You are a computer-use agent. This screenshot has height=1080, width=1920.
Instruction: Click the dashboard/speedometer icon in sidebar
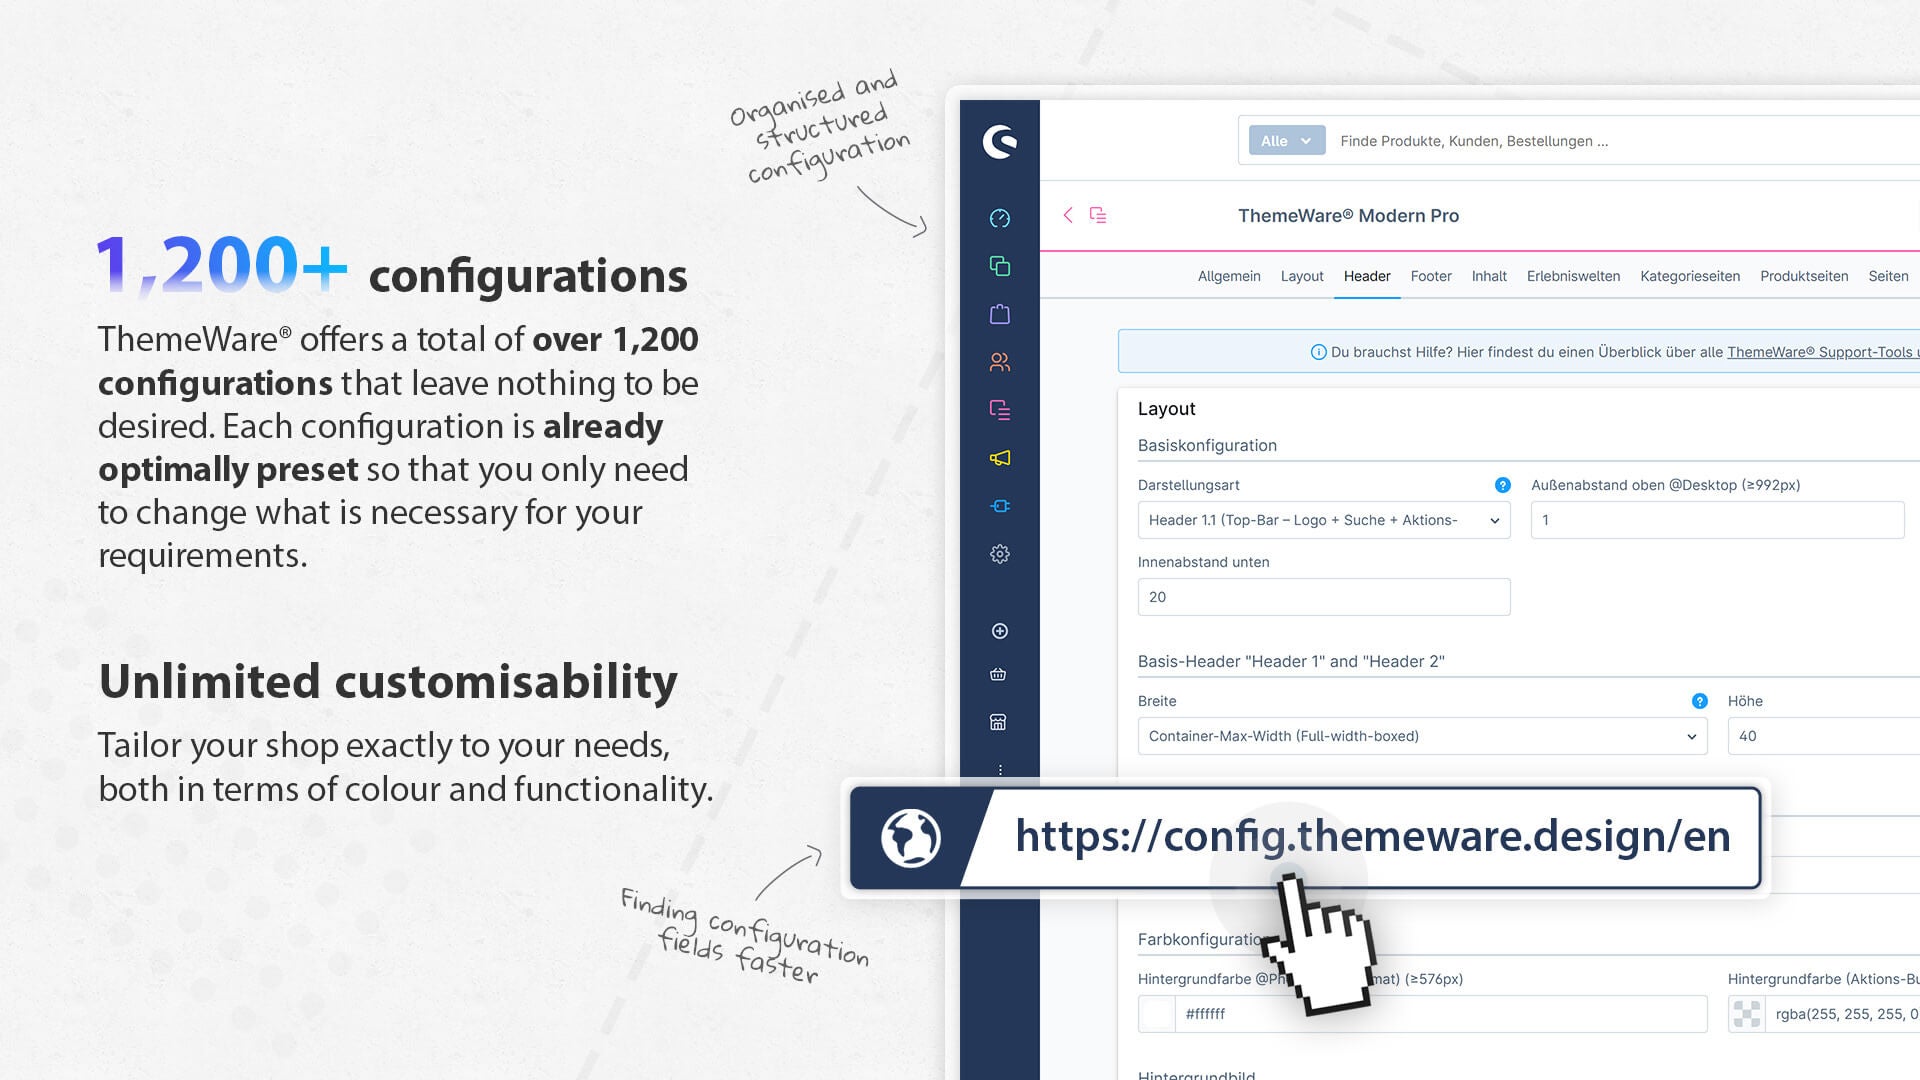pos(1000,218)
